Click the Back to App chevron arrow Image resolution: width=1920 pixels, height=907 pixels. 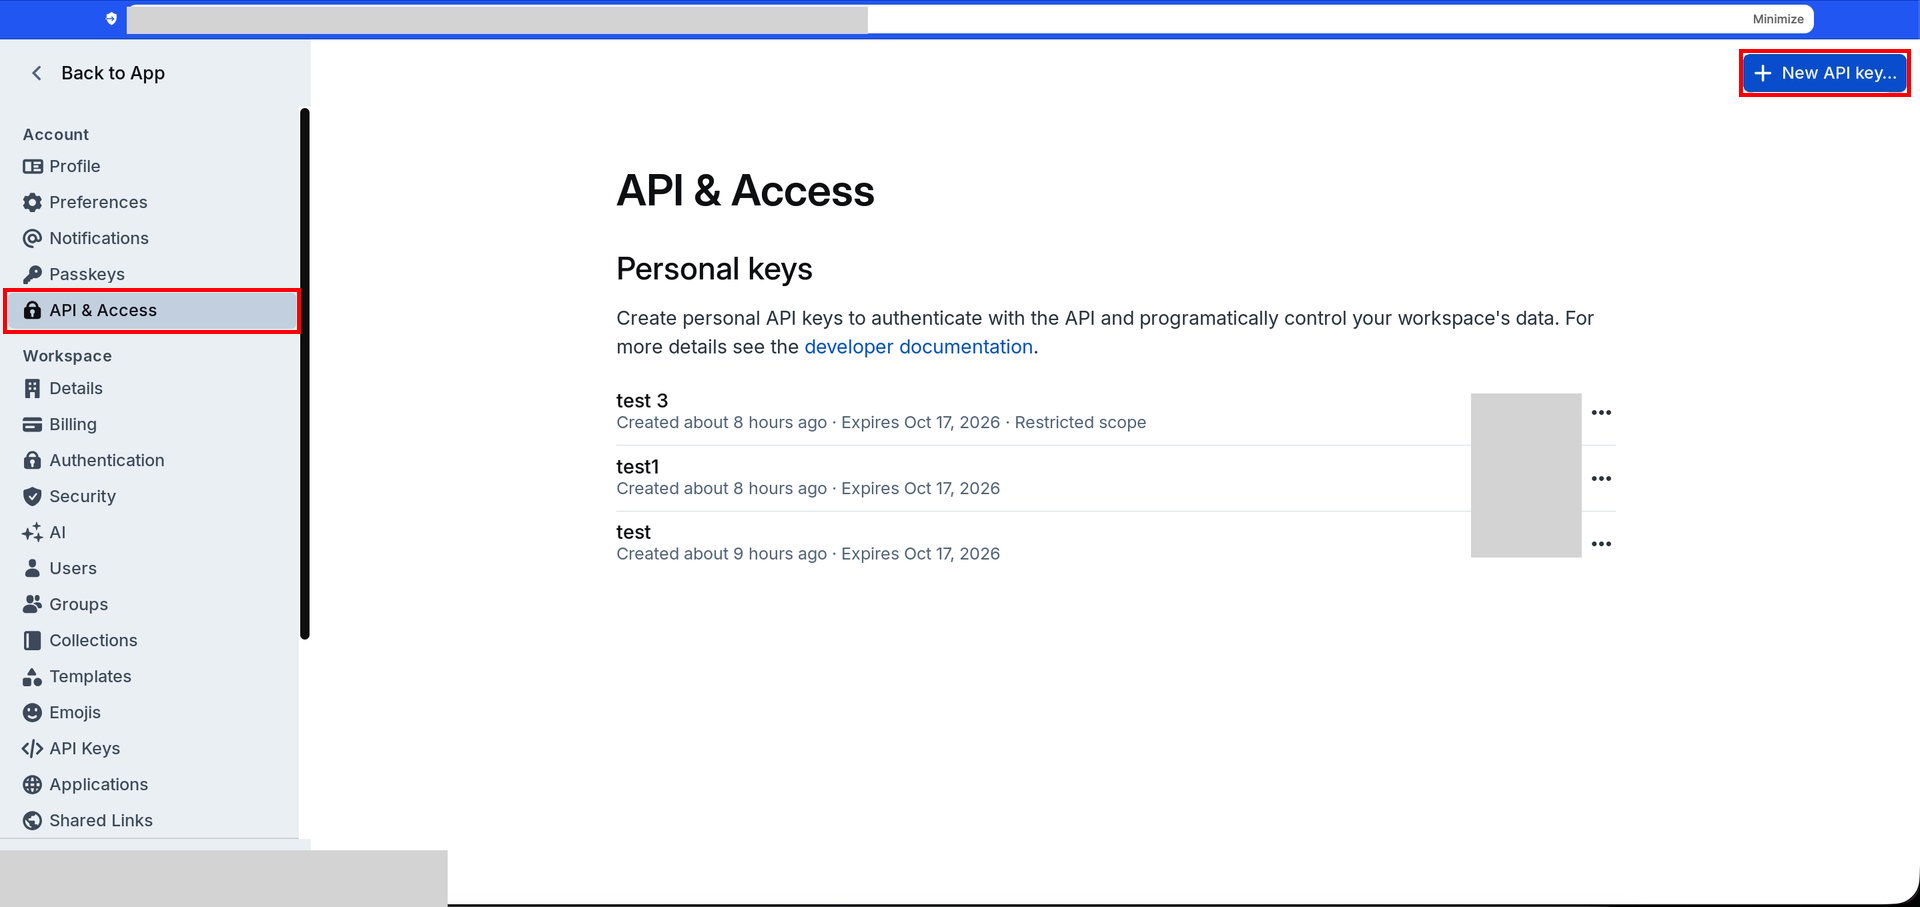(x=37, y=73)
